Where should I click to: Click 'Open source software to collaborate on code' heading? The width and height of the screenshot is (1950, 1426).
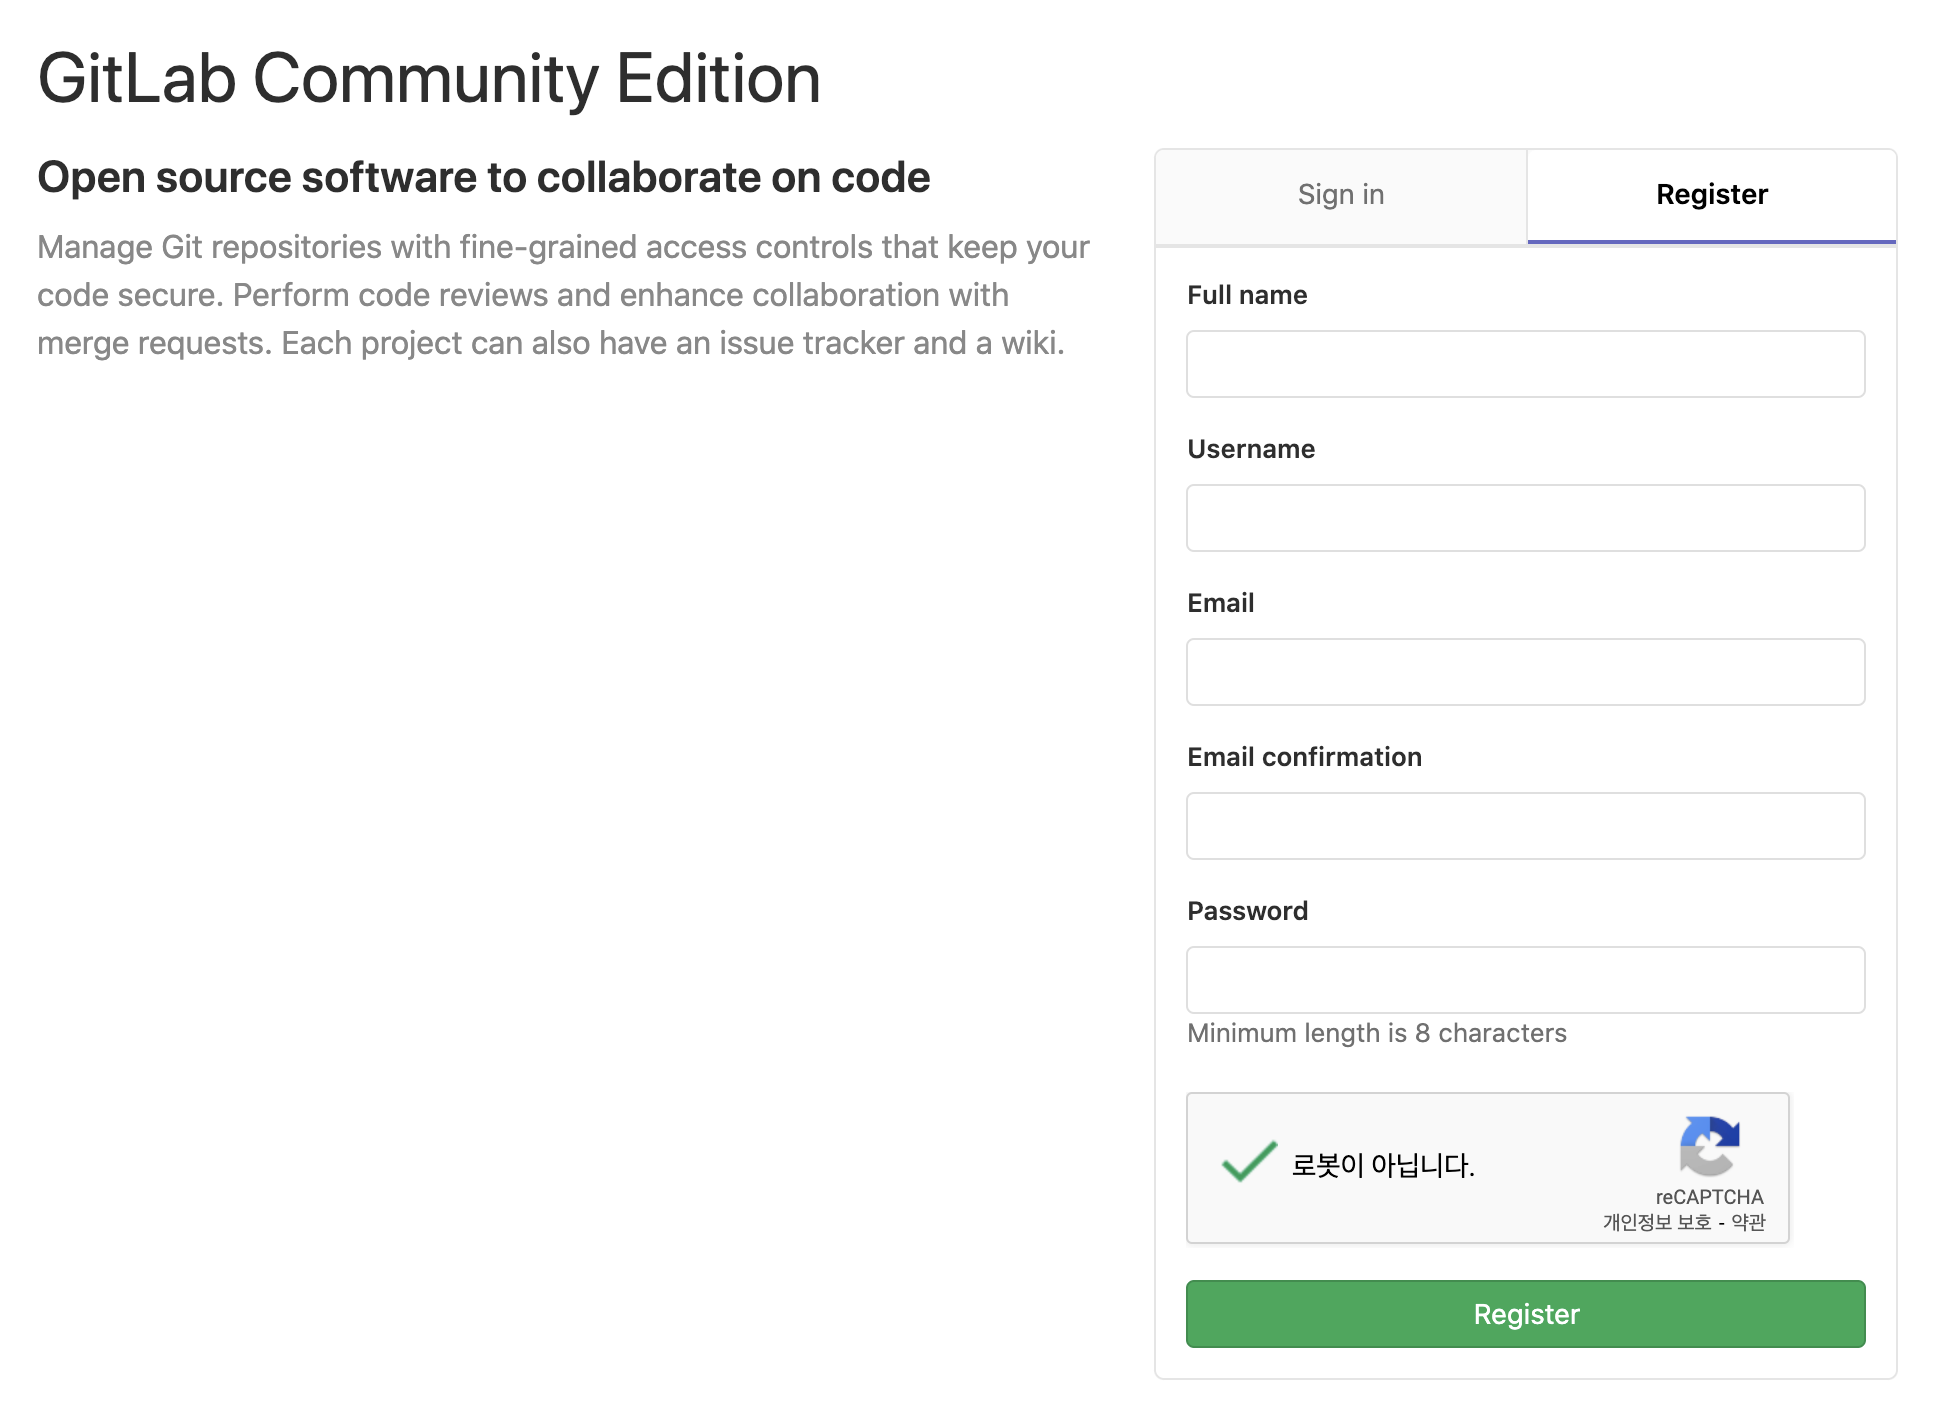484,178
